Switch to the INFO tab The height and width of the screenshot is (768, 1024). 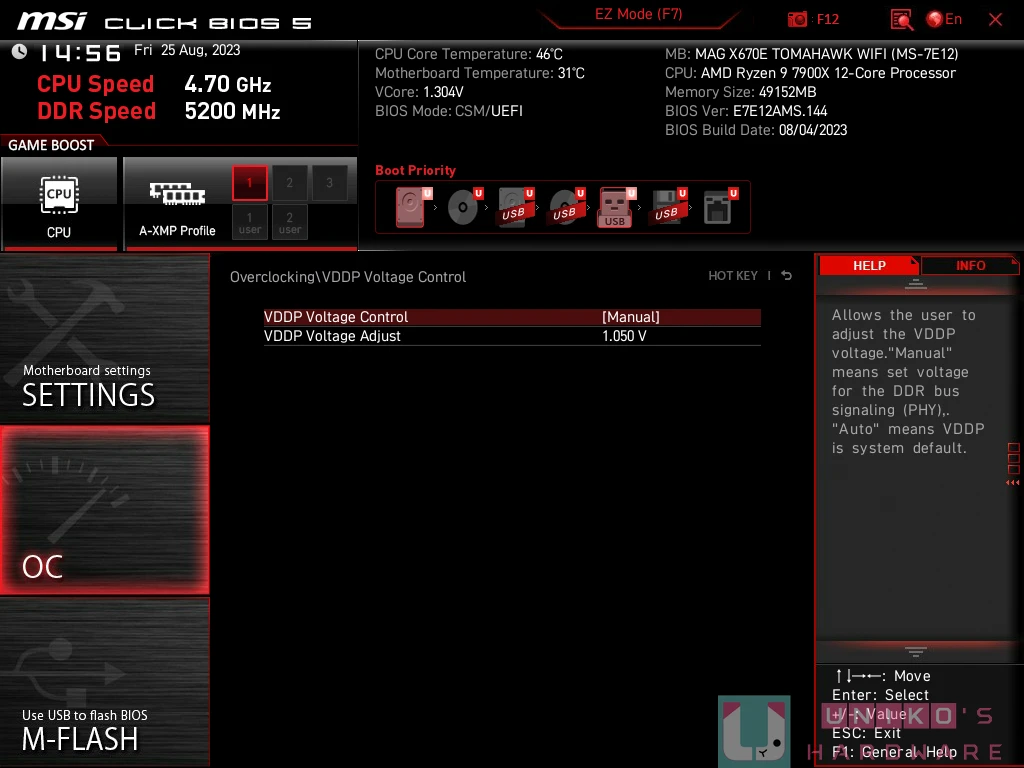[x=970, y=266]
